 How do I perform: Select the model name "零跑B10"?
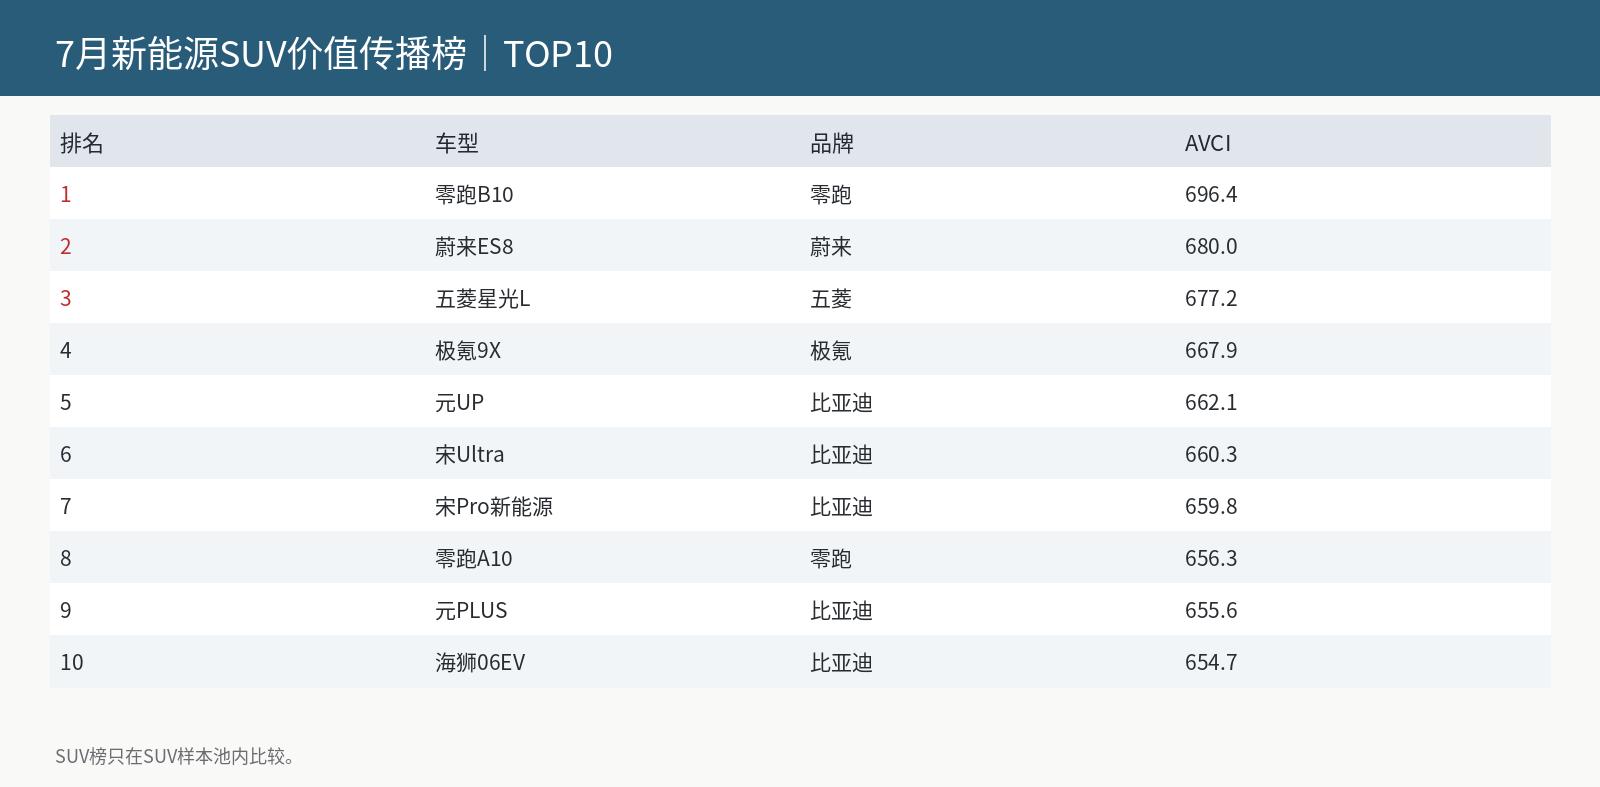(474, 194)
